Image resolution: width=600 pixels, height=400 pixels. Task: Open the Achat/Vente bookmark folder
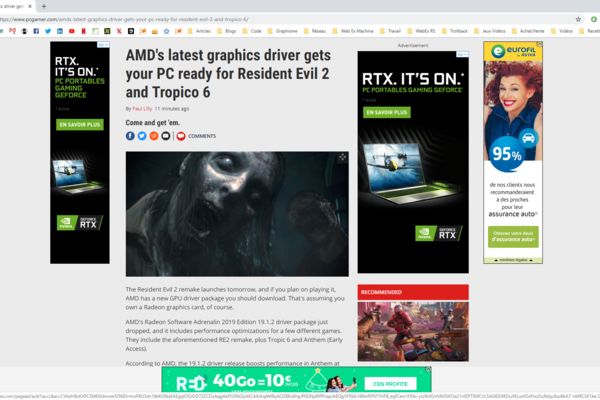[x=528, y=31]
